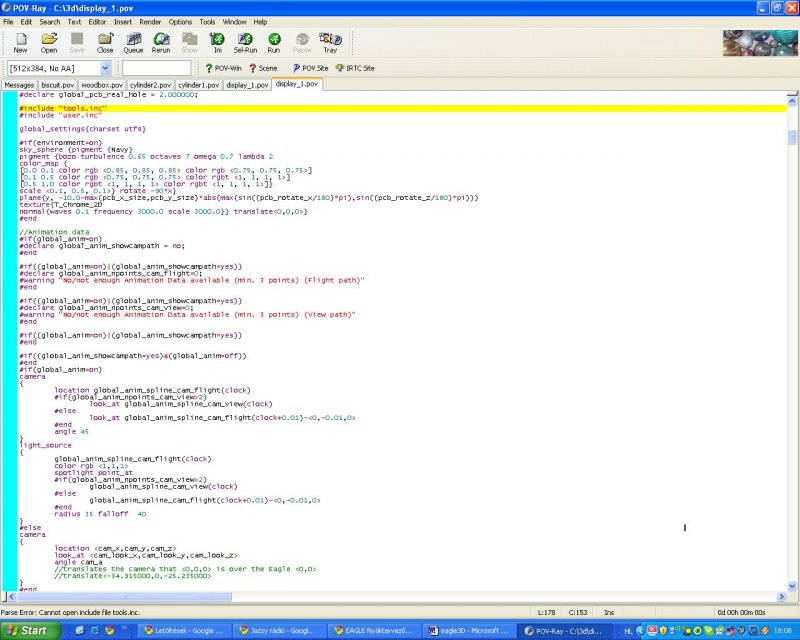Expand the render resolution dropdown
The width and height of the screenshot is (800, 640).
(x=105, y=68)
